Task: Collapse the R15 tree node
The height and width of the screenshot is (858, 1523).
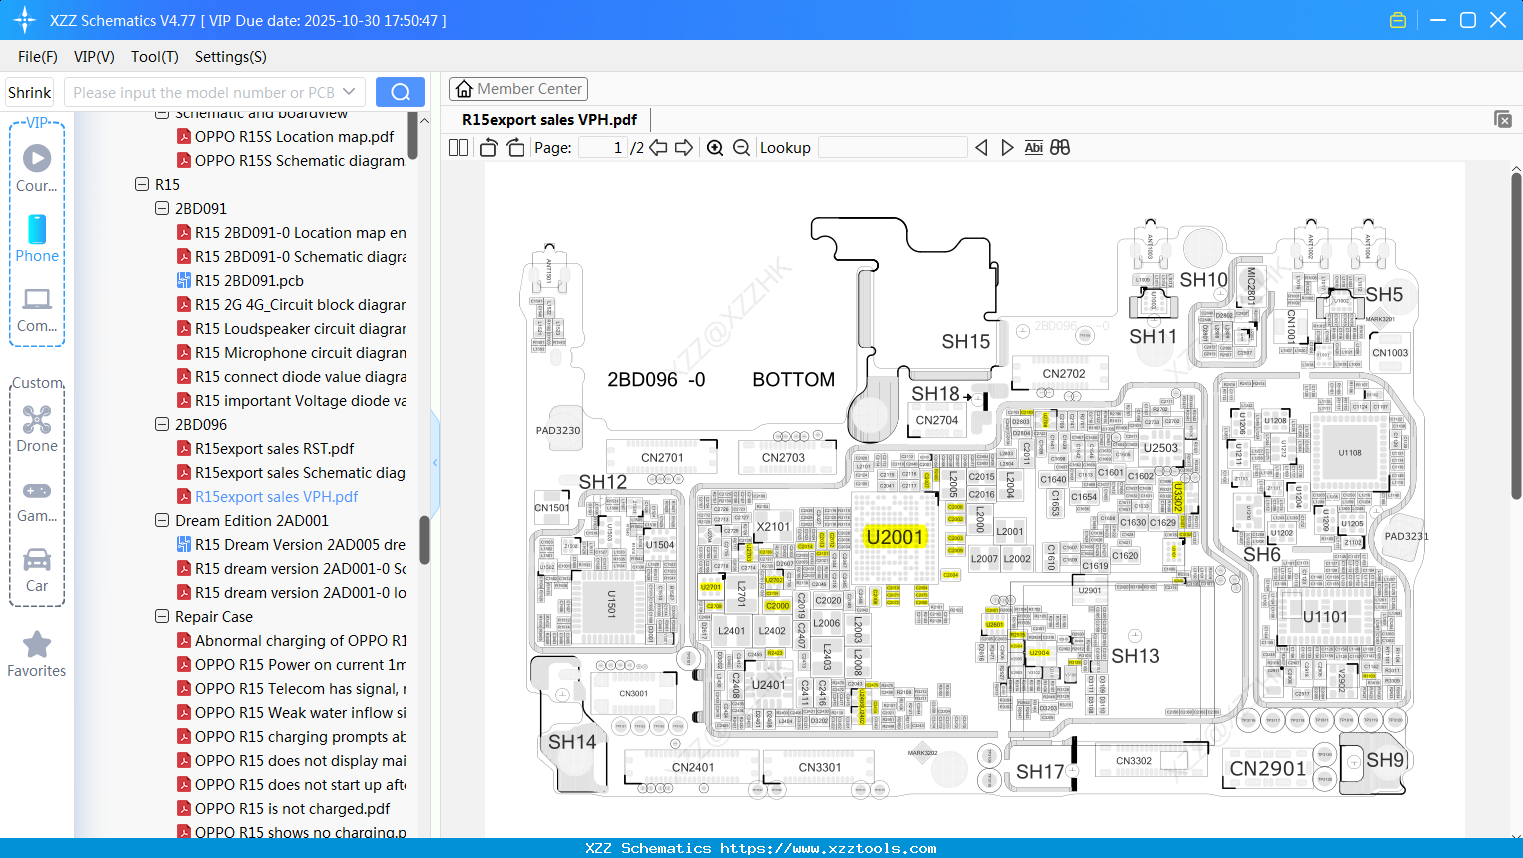Action: coord(142,184)
